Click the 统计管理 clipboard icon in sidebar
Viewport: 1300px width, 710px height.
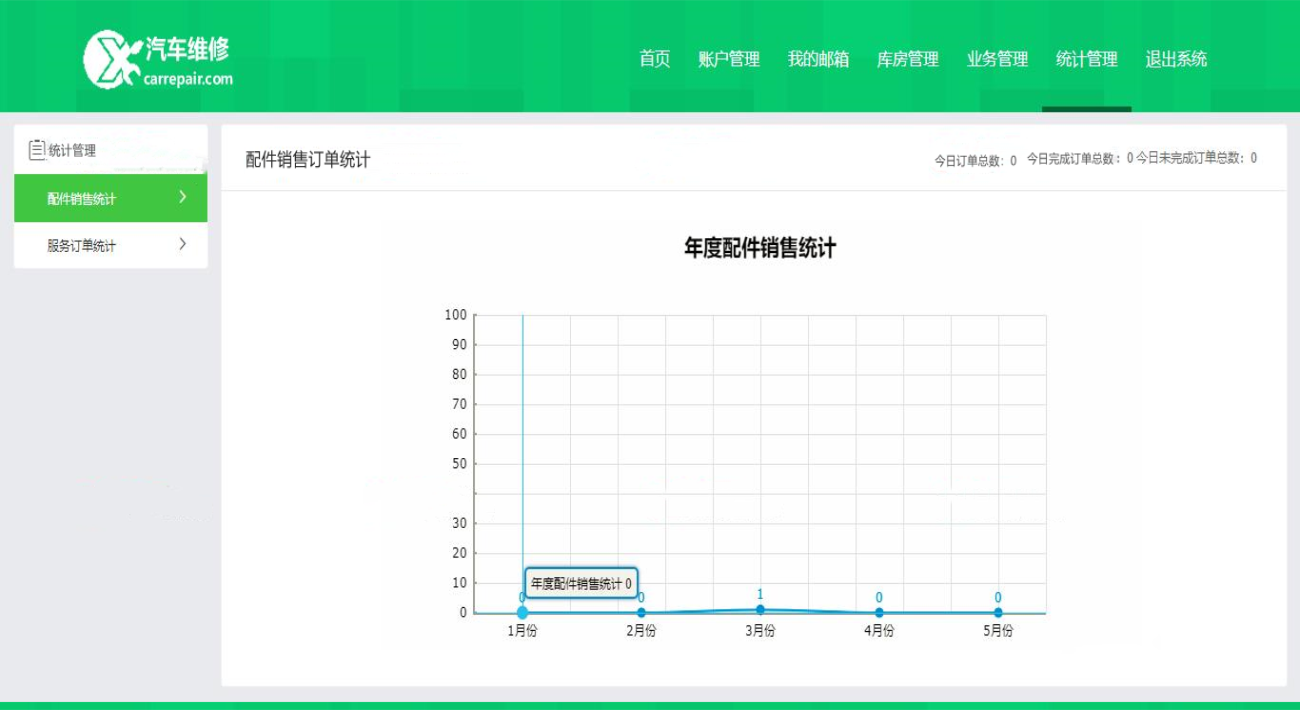pos(37,150)
